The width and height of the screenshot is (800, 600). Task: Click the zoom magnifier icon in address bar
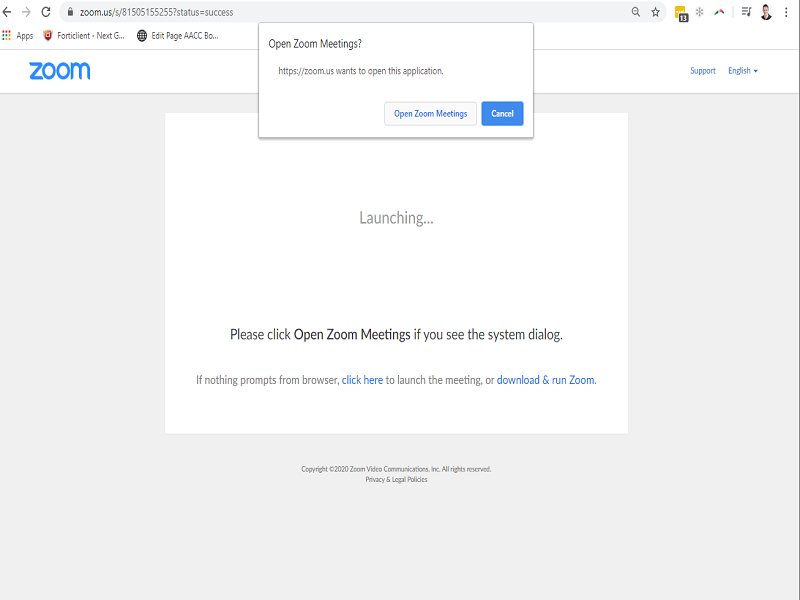pos(636,12)
